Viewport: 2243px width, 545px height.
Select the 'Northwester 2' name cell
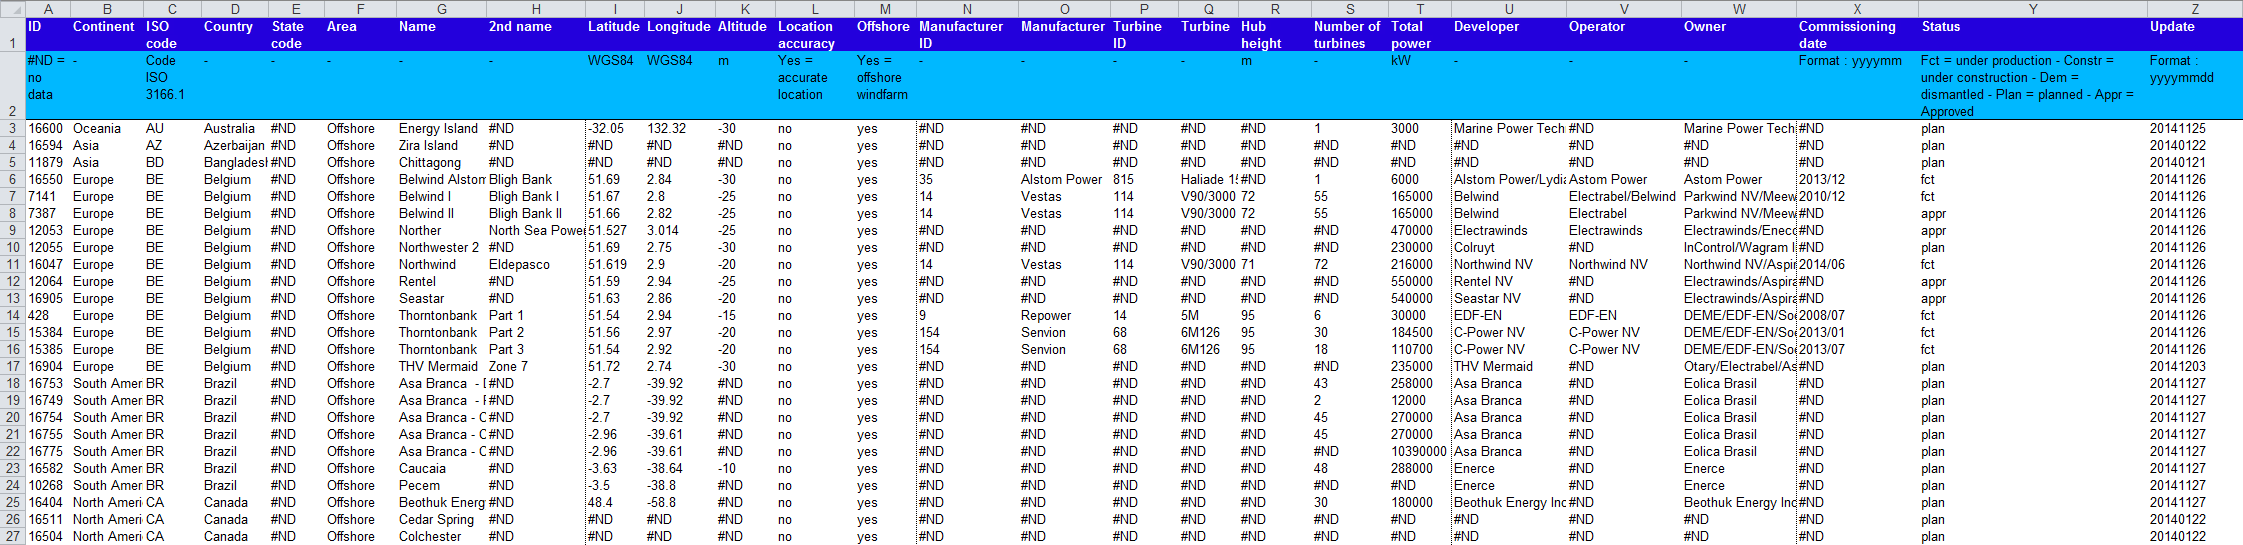click(x=441, y=248)
